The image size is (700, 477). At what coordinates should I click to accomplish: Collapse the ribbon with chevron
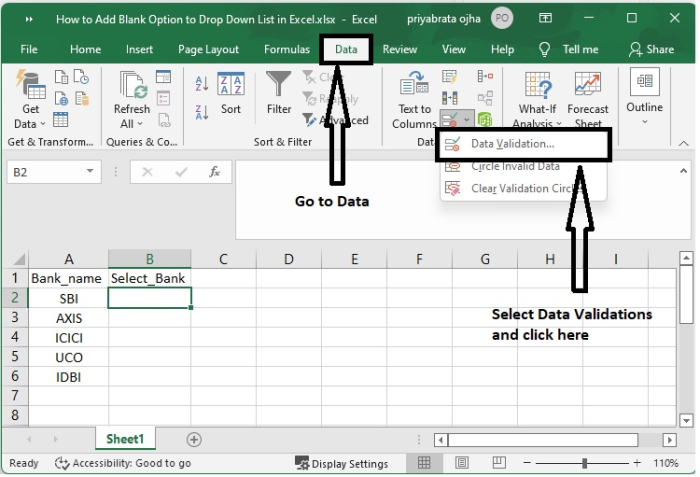pyautogui.click(x=683, y=143)
